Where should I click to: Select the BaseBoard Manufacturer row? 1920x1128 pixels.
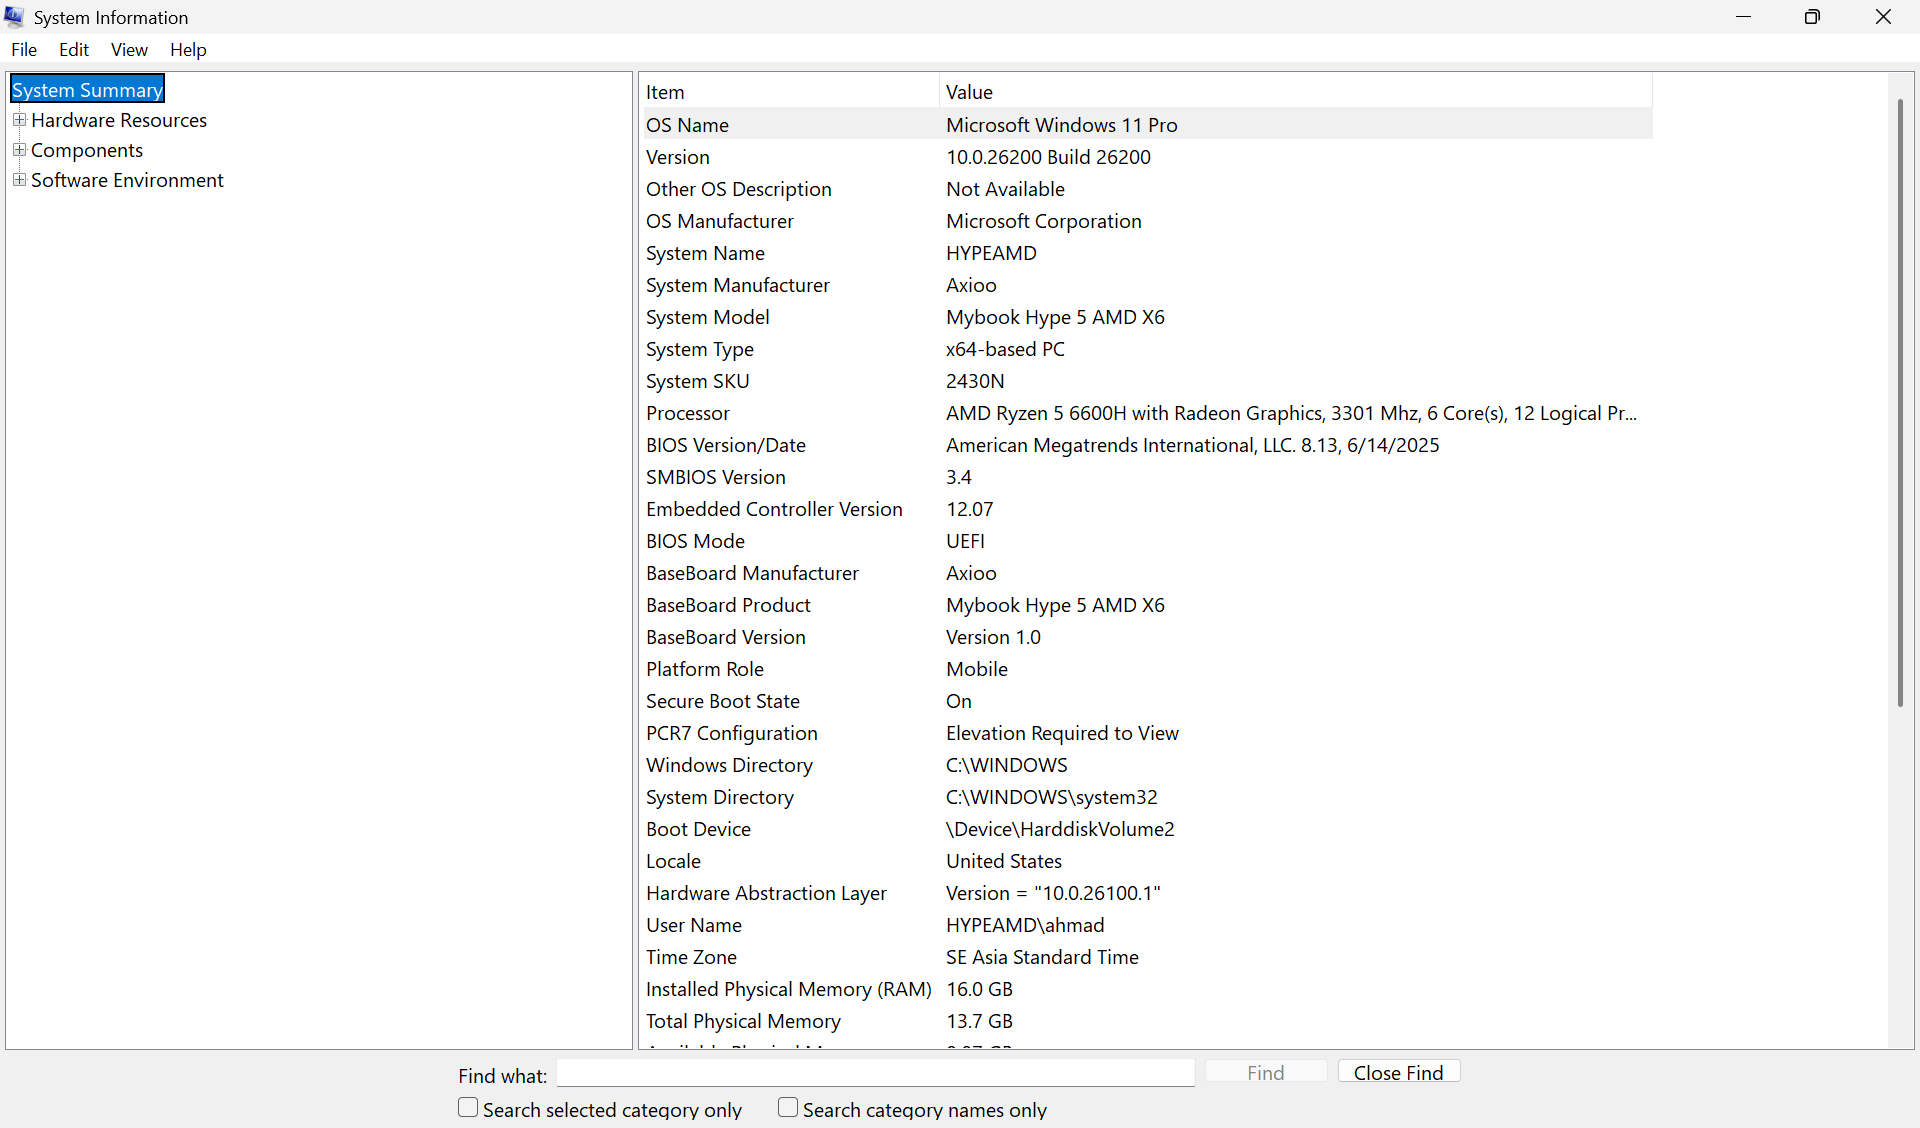click(x=1146, y=573)
